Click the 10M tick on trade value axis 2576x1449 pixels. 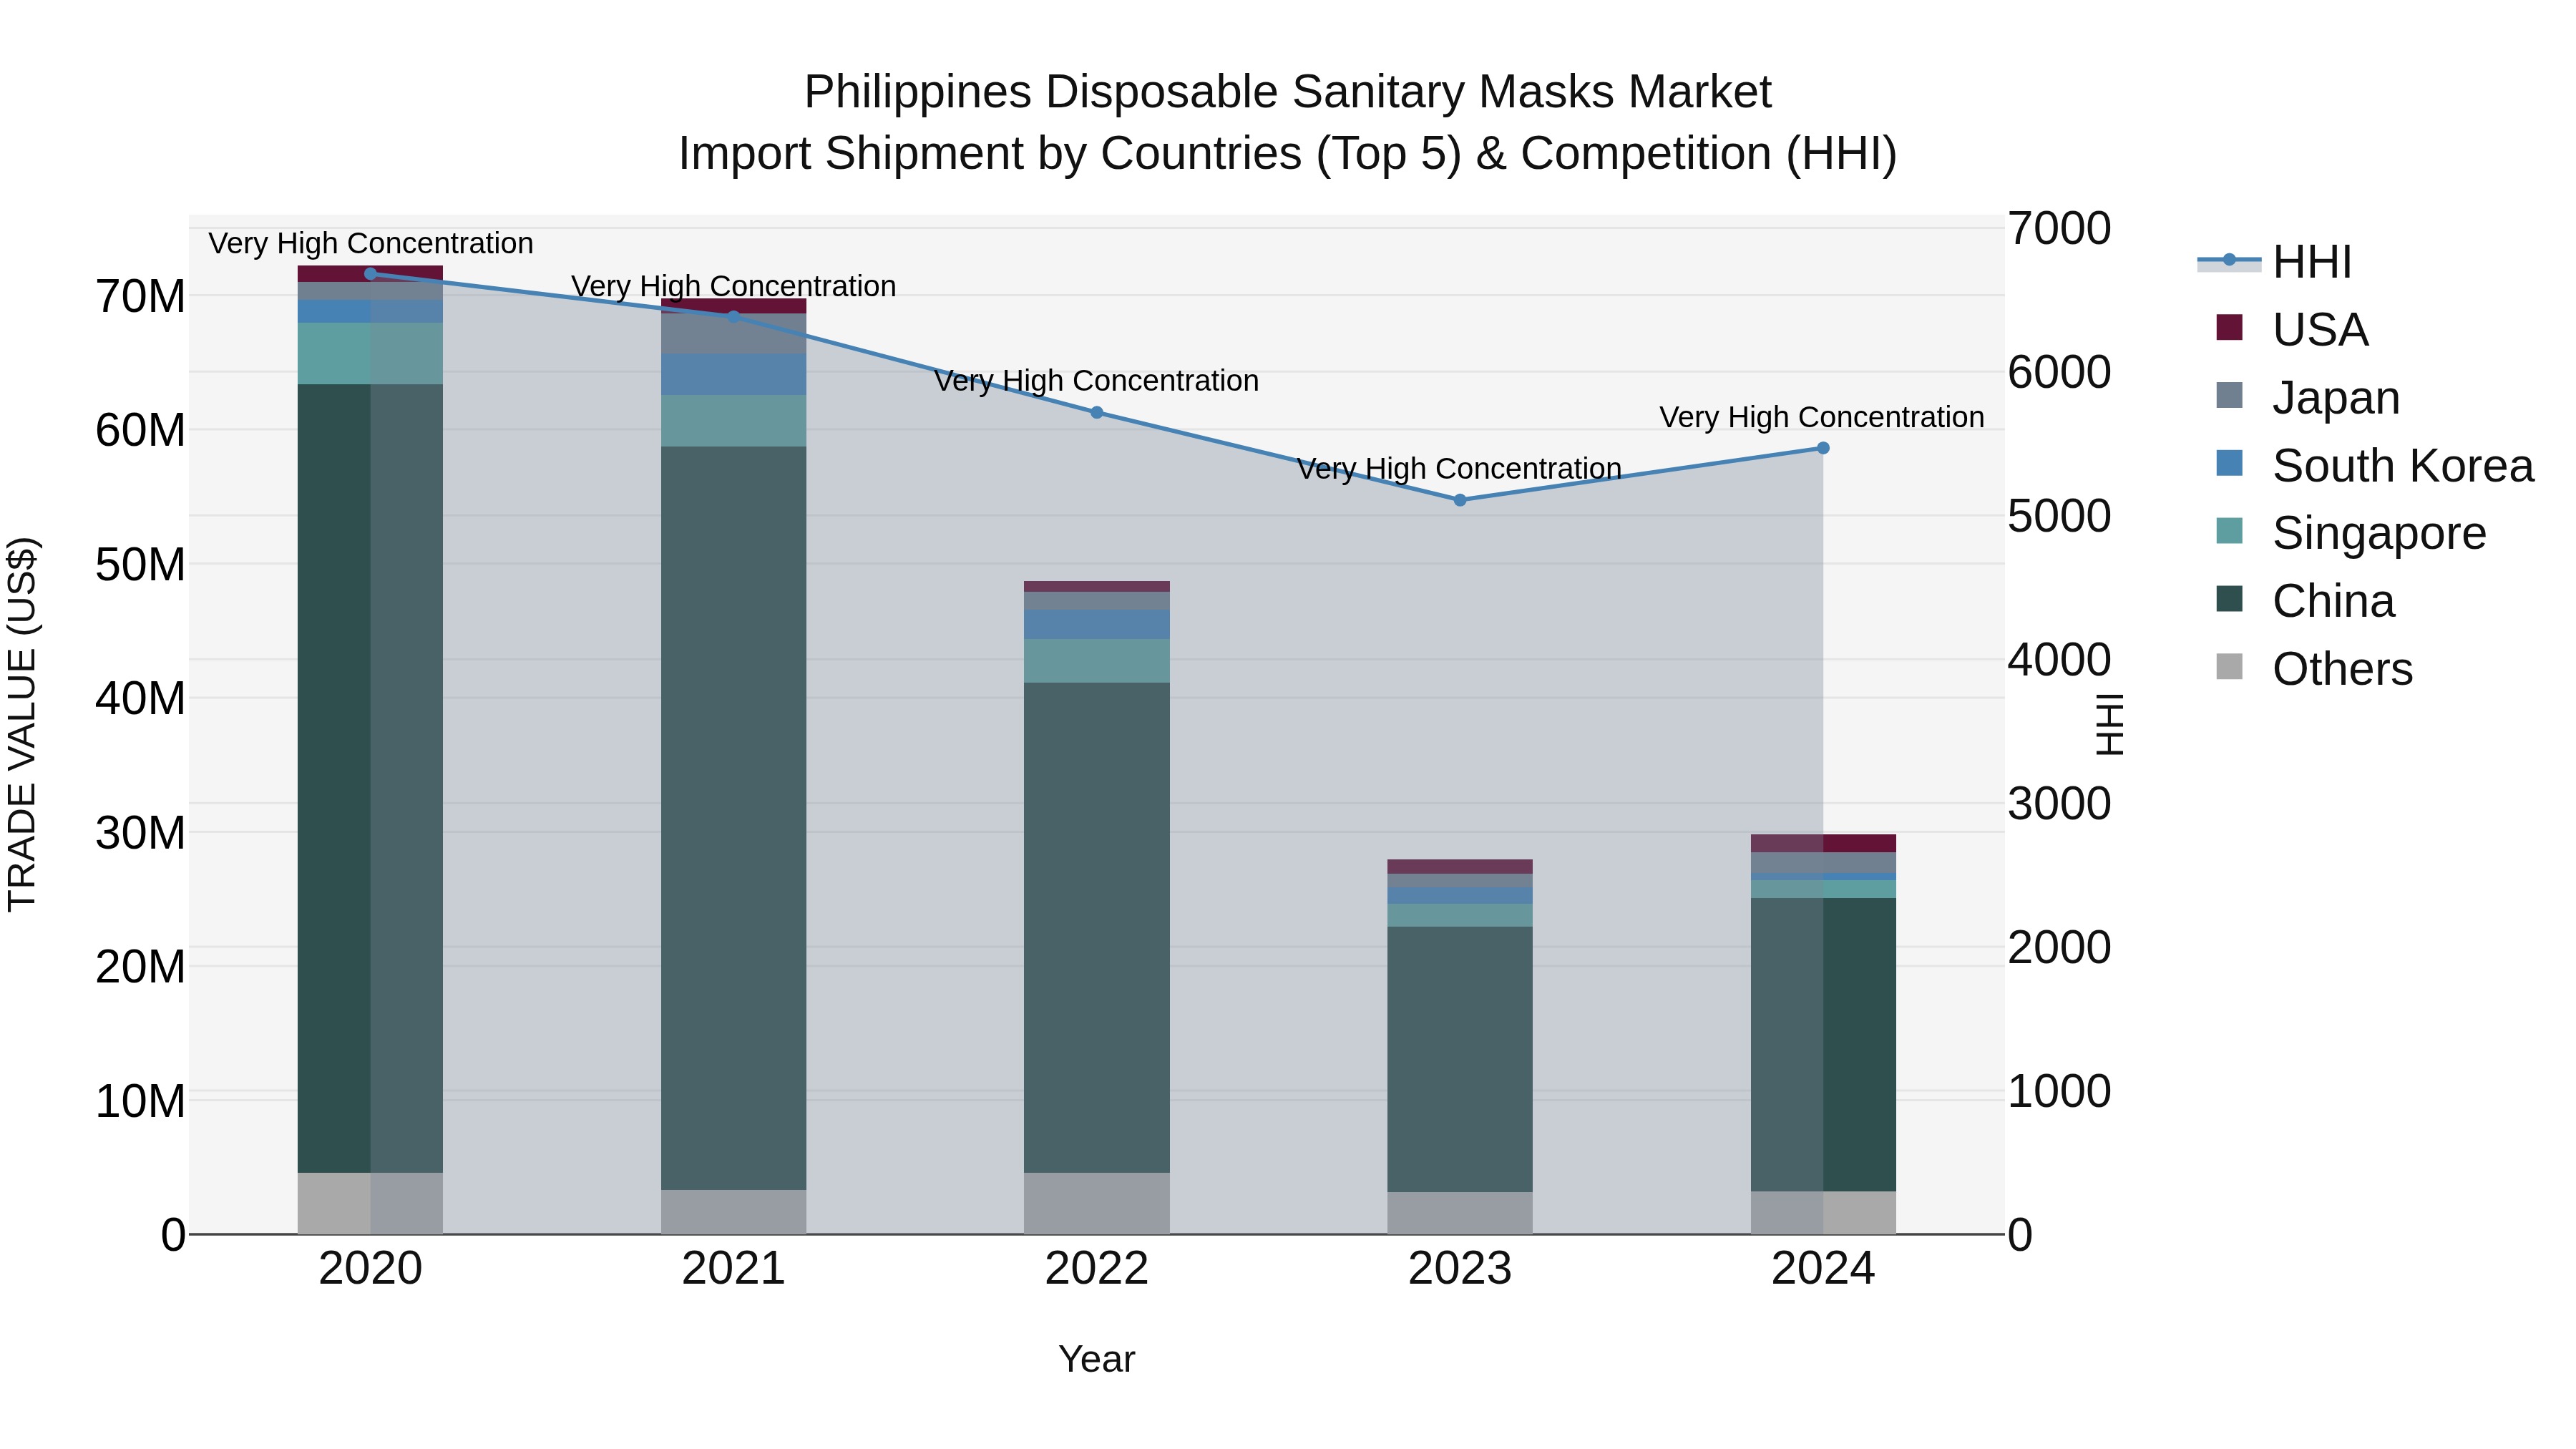pos(140,1102)
